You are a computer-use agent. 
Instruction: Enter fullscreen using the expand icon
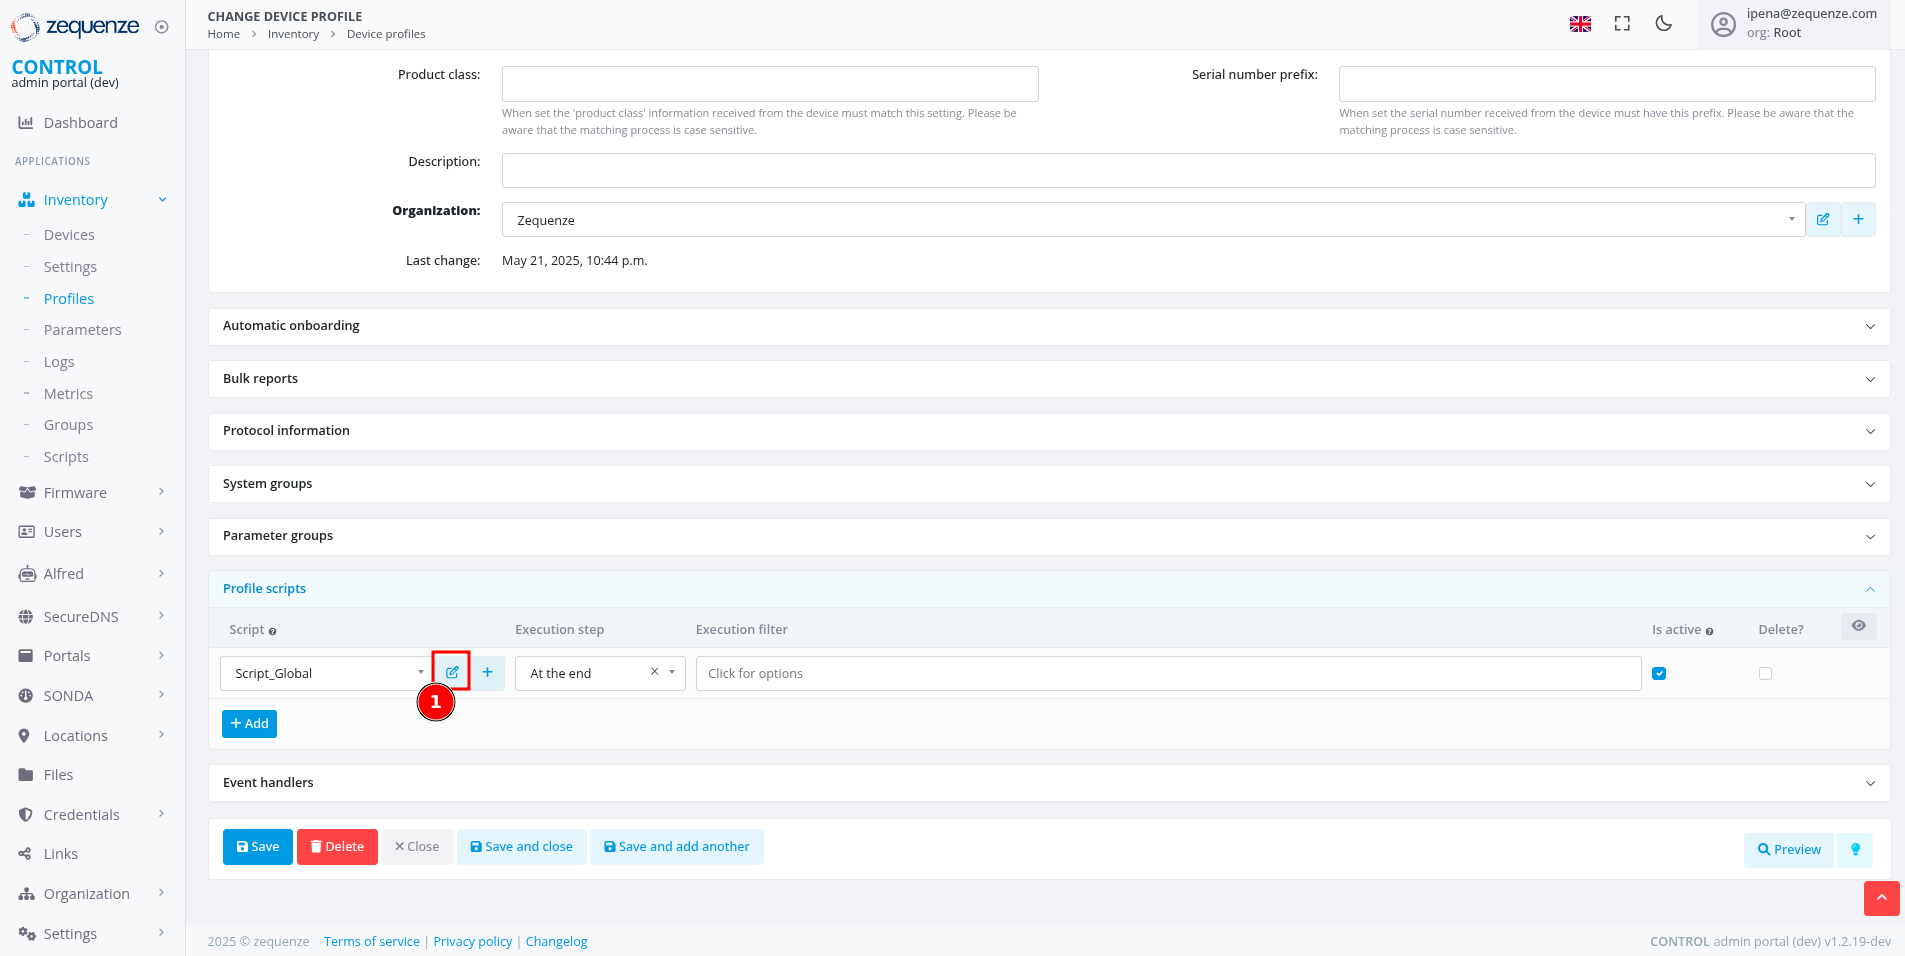(1622, 24)
